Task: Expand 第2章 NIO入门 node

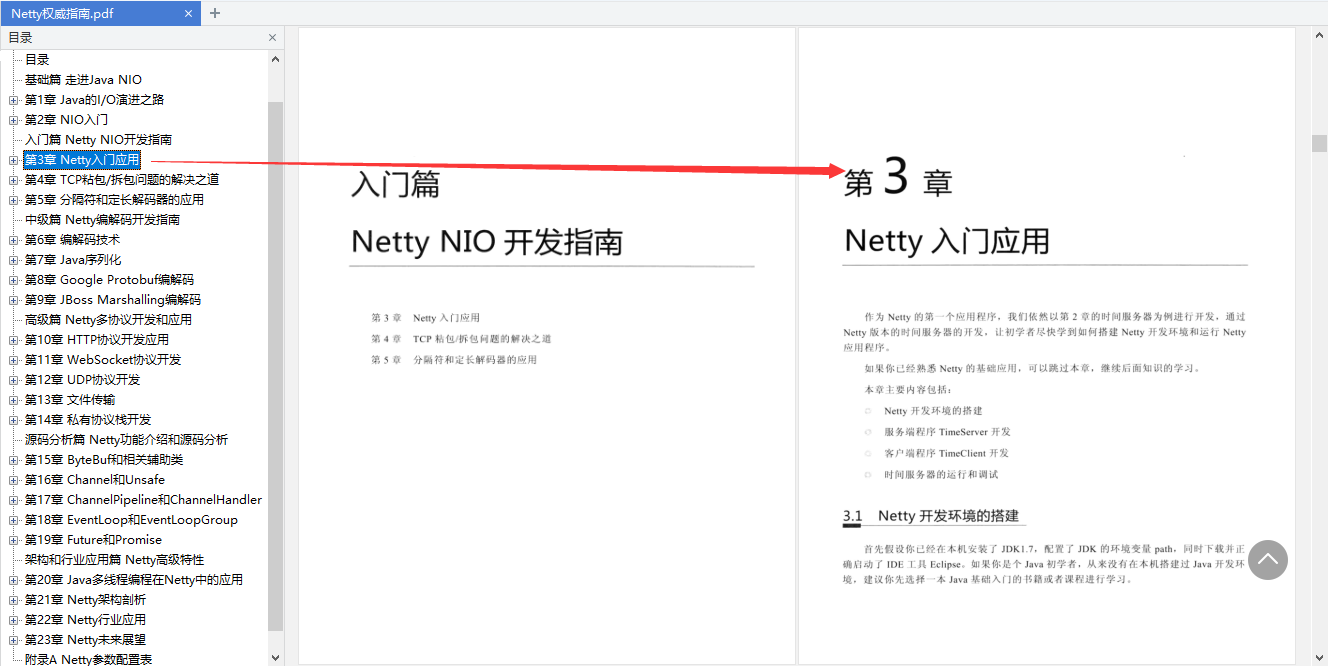Action: [x=13, y=120]
